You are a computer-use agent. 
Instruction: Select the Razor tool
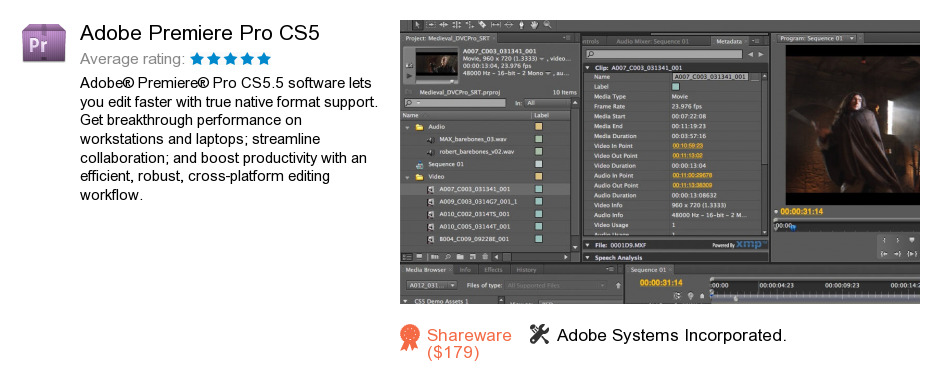(482, 25)
